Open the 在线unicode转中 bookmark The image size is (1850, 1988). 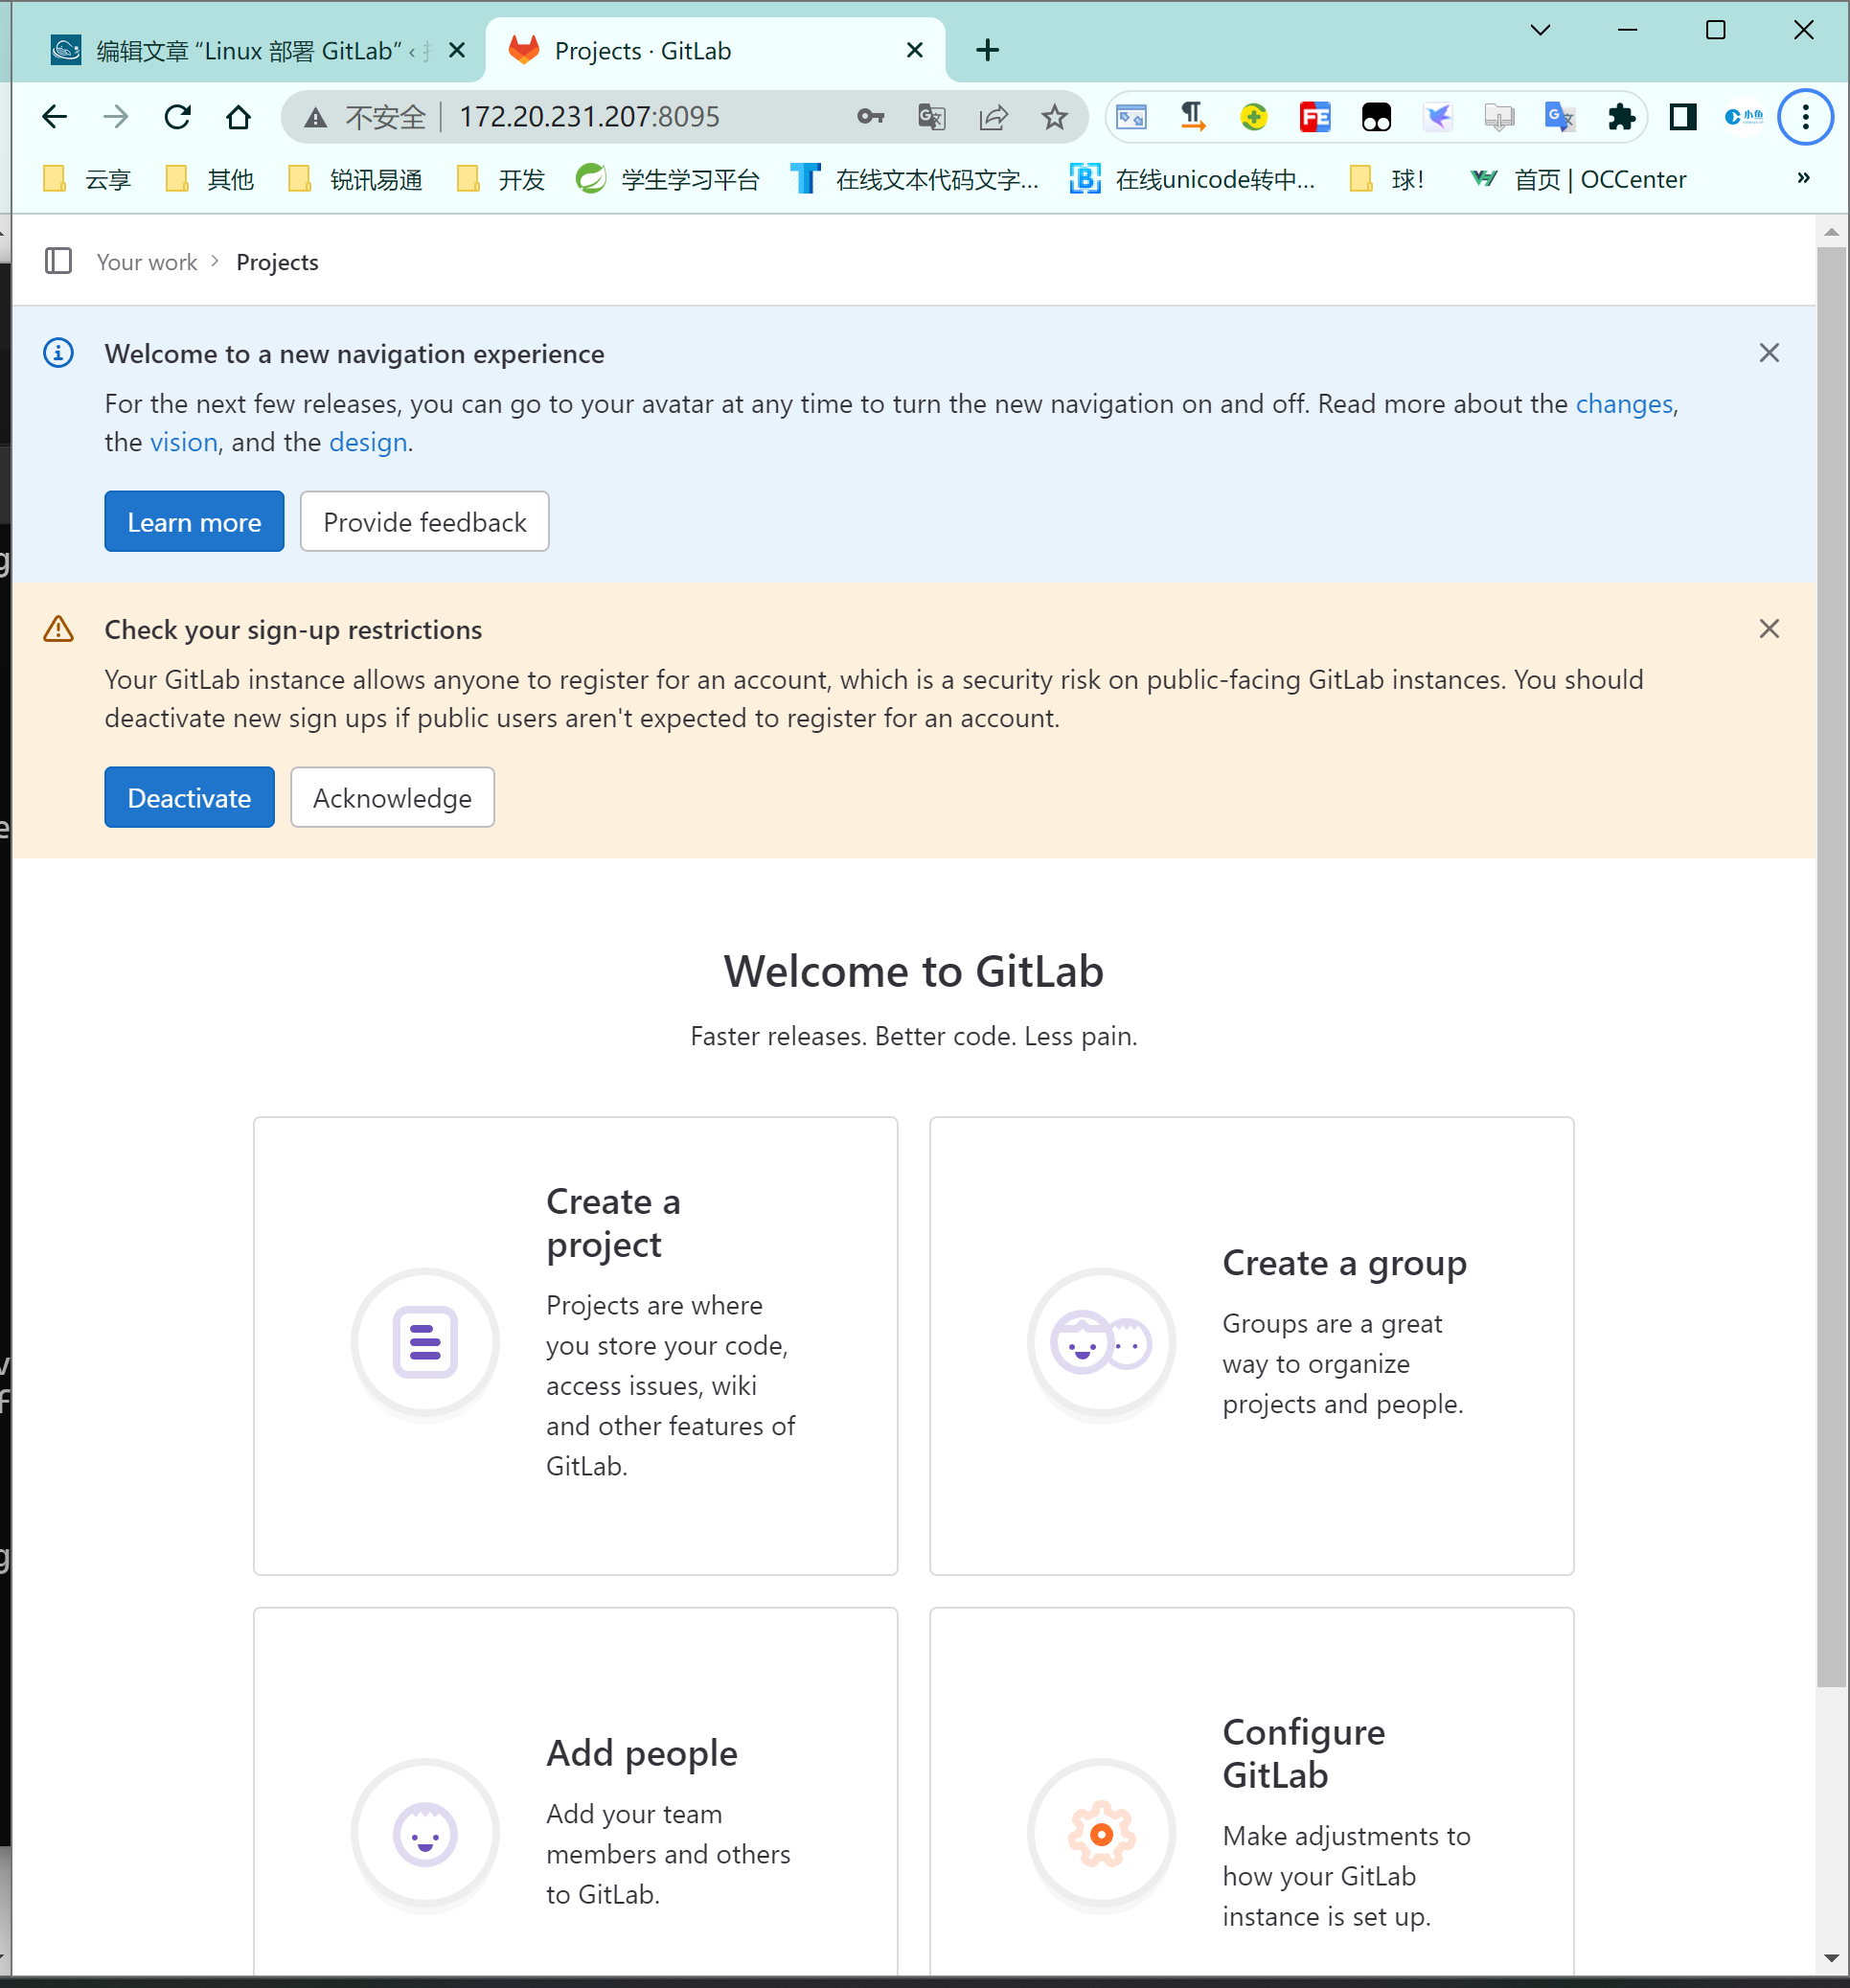coord(1192,179)
